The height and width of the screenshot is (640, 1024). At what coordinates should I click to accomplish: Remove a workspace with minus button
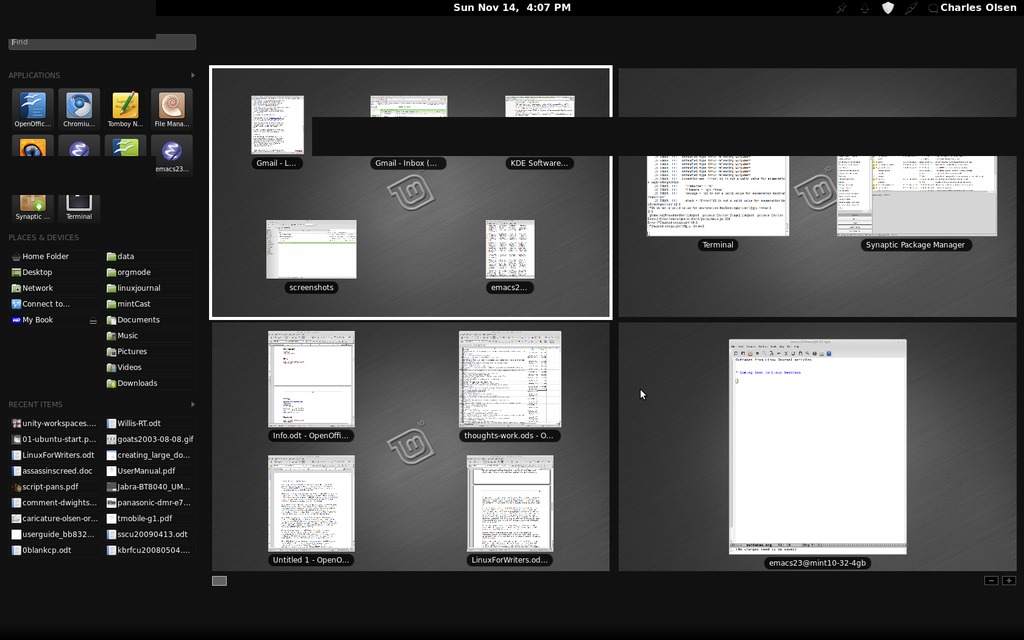[991, 580]
